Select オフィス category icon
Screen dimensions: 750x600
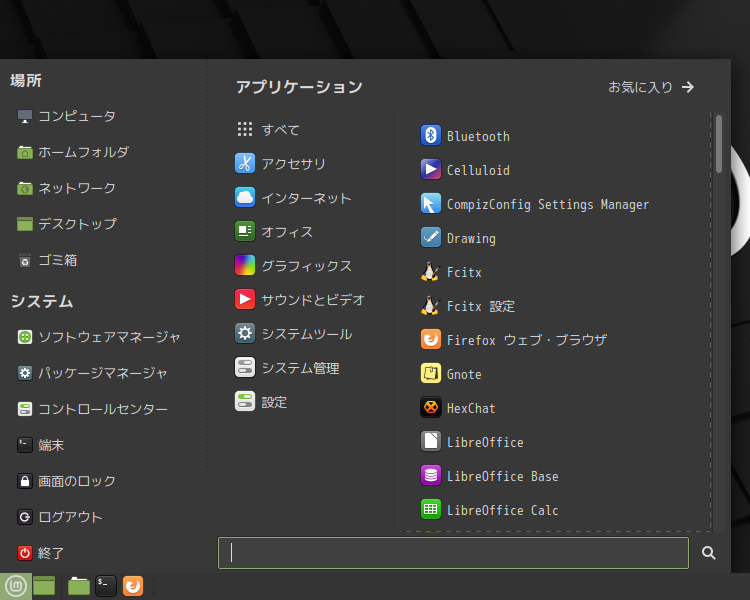[245, 231]
